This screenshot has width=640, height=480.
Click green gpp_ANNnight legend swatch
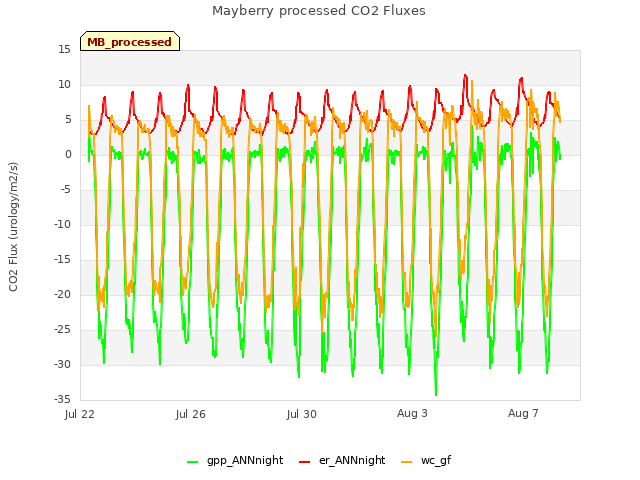click(x=192, y=462)
